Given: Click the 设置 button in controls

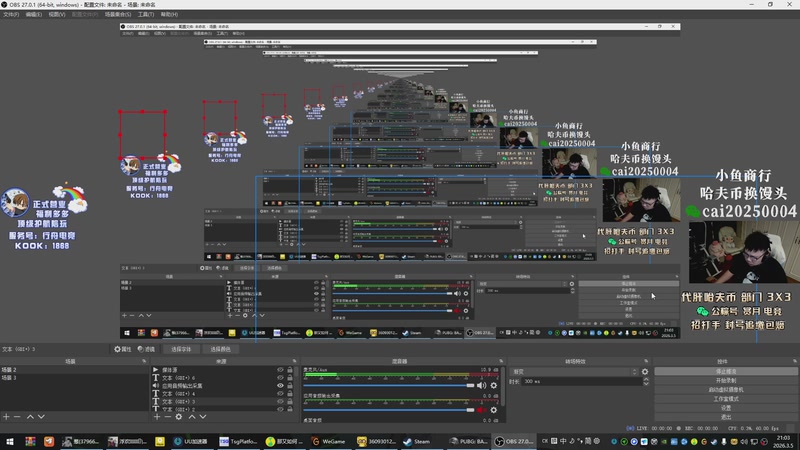Looking at the screenshot, I should click(x=726, y=408).
